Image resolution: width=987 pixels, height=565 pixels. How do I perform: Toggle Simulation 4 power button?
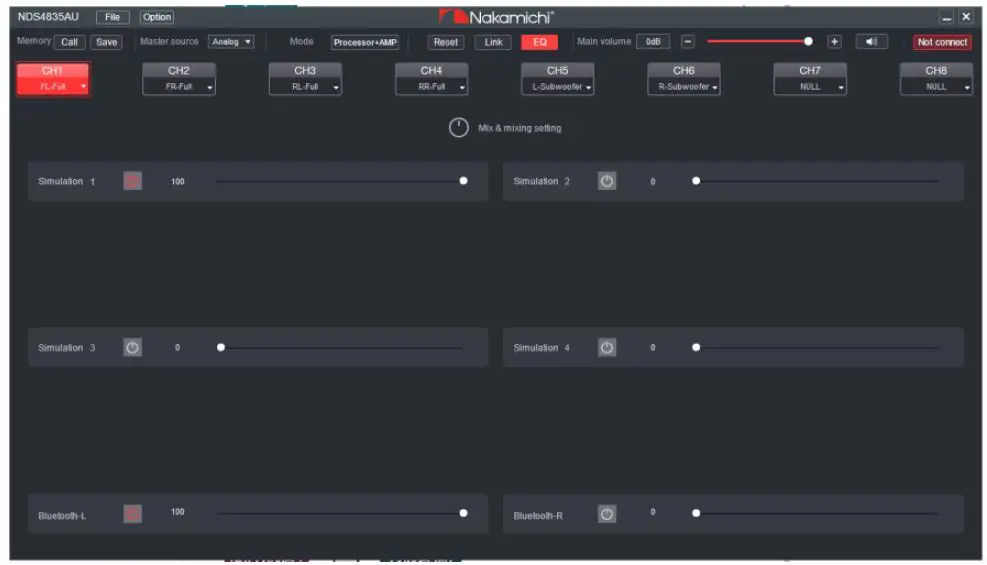point(607,347)
